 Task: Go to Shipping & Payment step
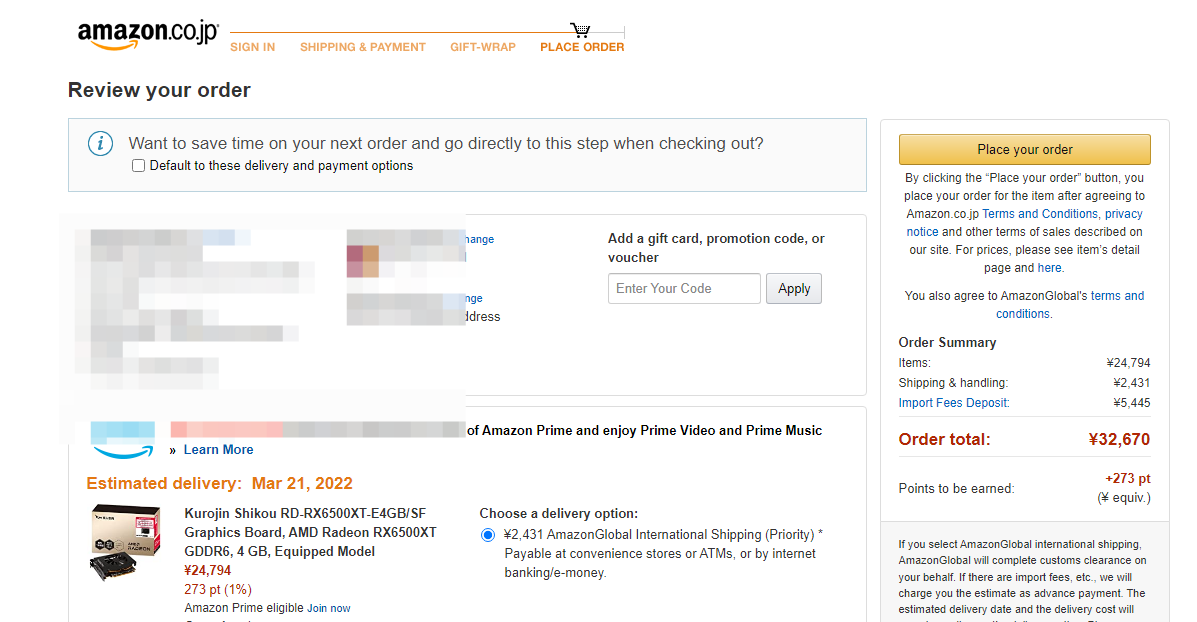click(x=362, y=47)
